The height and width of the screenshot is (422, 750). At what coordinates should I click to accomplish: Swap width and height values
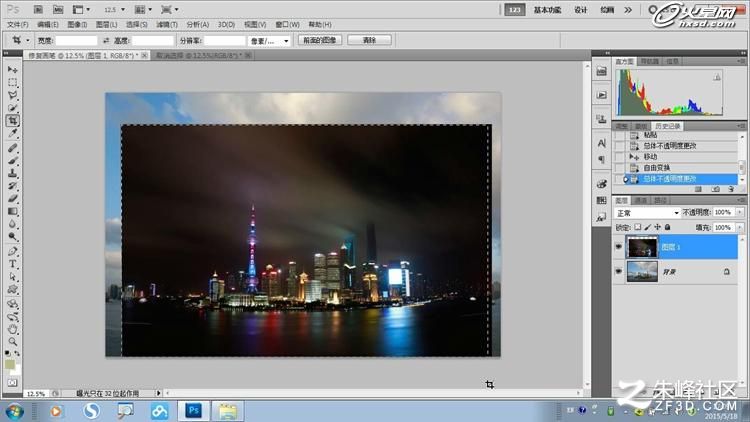(x=106, y=41)
